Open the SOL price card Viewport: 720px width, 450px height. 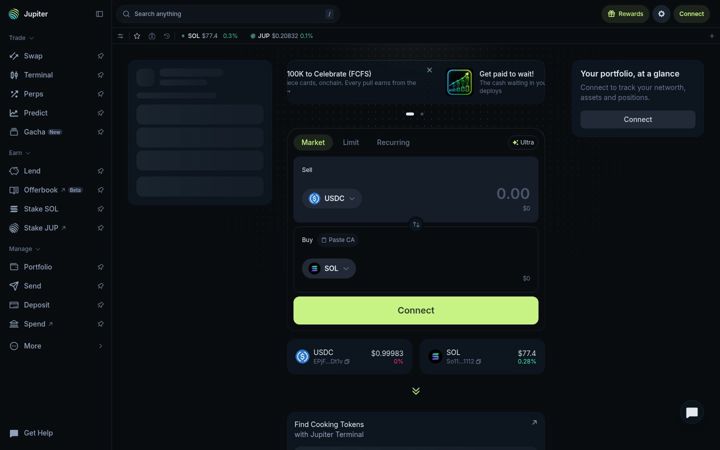coord(482,356)
